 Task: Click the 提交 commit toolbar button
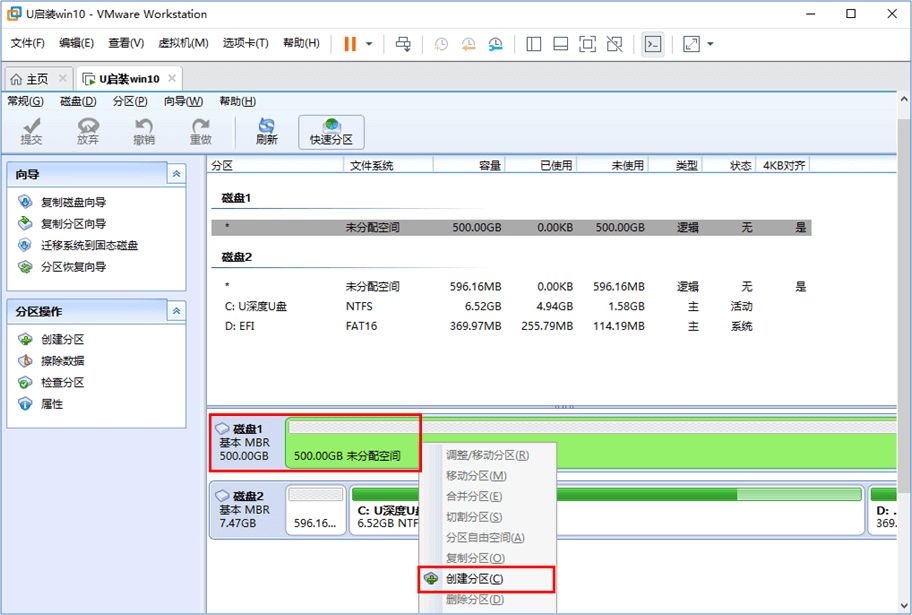(31, 131)
